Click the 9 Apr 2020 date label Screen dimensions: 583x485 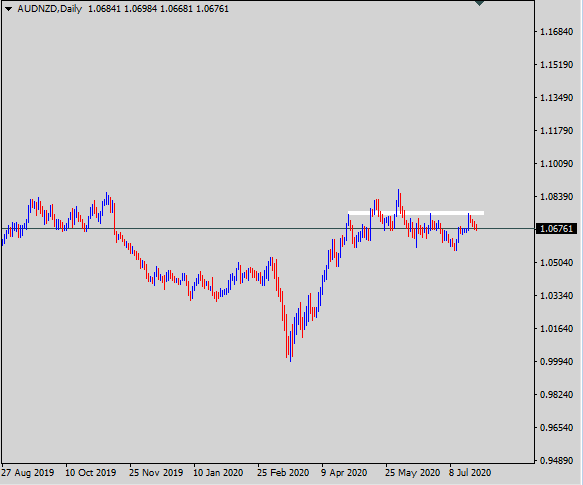click(x=344, y=473)
